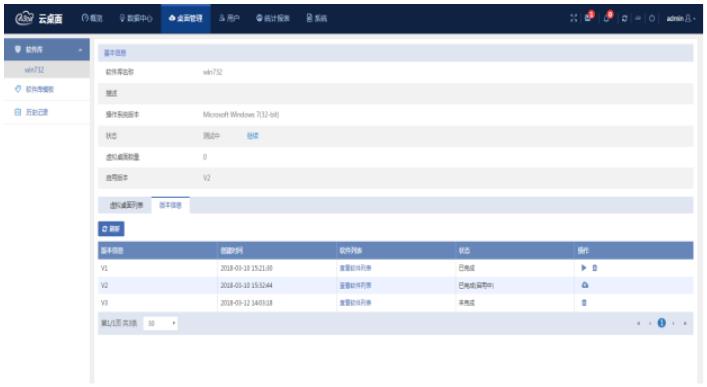Screen dimensions: 707x387
Task: Toggle fullscreen with the expand arrows icon
Action: pyautogui.click(x=574, y=18)
